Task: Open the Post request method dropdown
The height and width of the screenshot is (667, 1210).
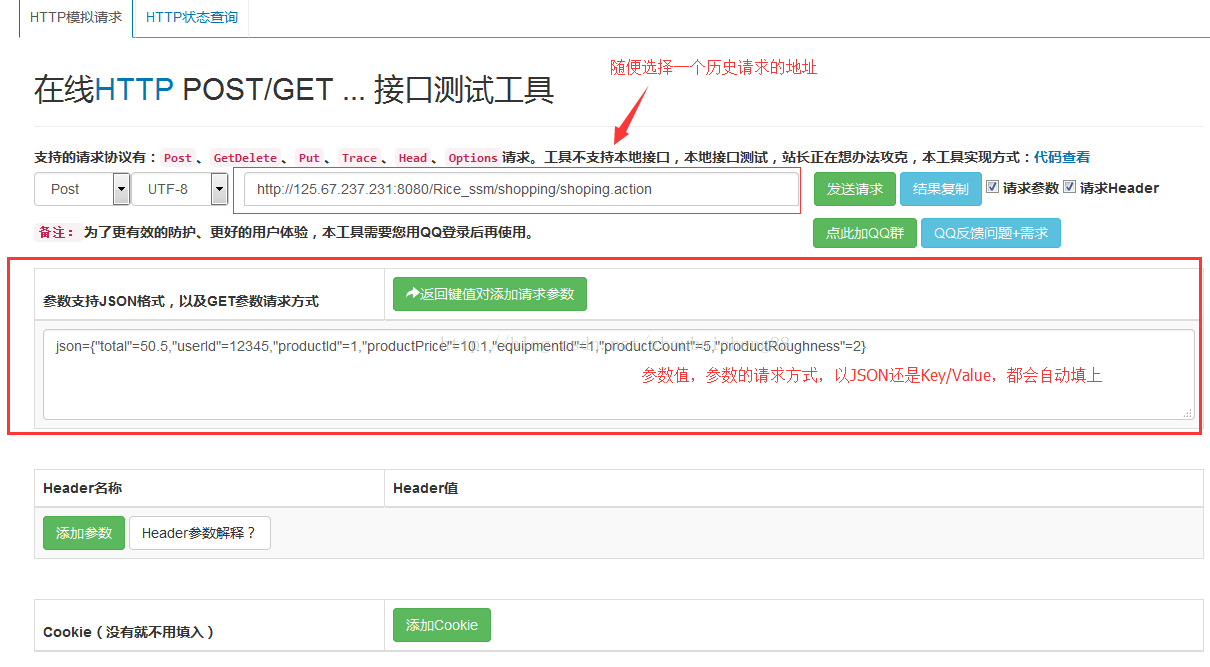Action: click(82, 189)
